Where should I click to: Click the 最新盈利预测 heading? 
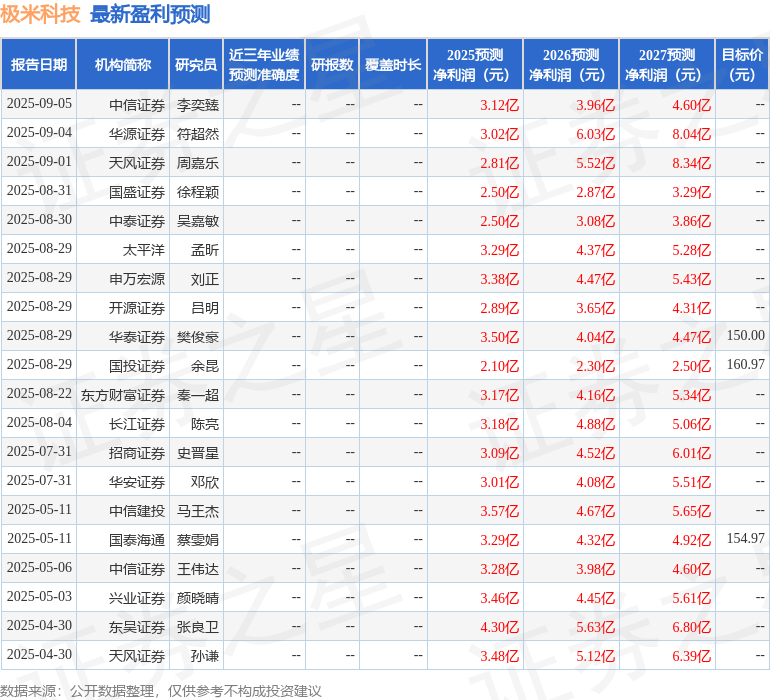(x=150, y=15)
